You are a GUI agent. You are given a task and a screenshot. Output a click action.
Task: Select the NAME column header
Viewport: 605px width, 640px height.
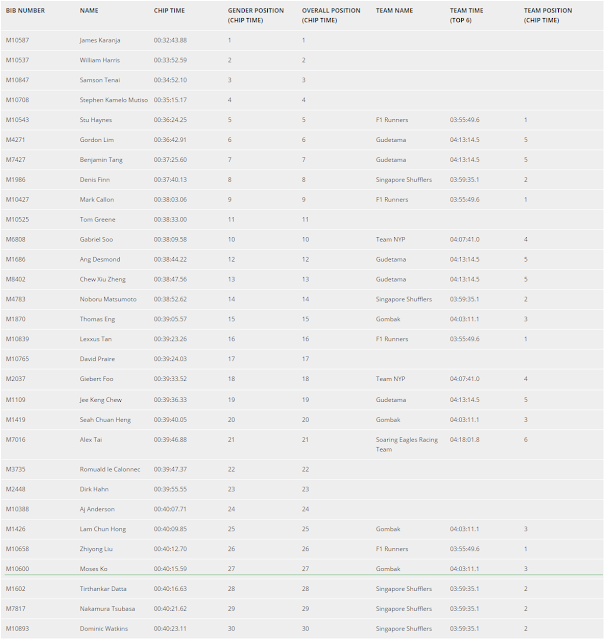(x=89, y=11)
